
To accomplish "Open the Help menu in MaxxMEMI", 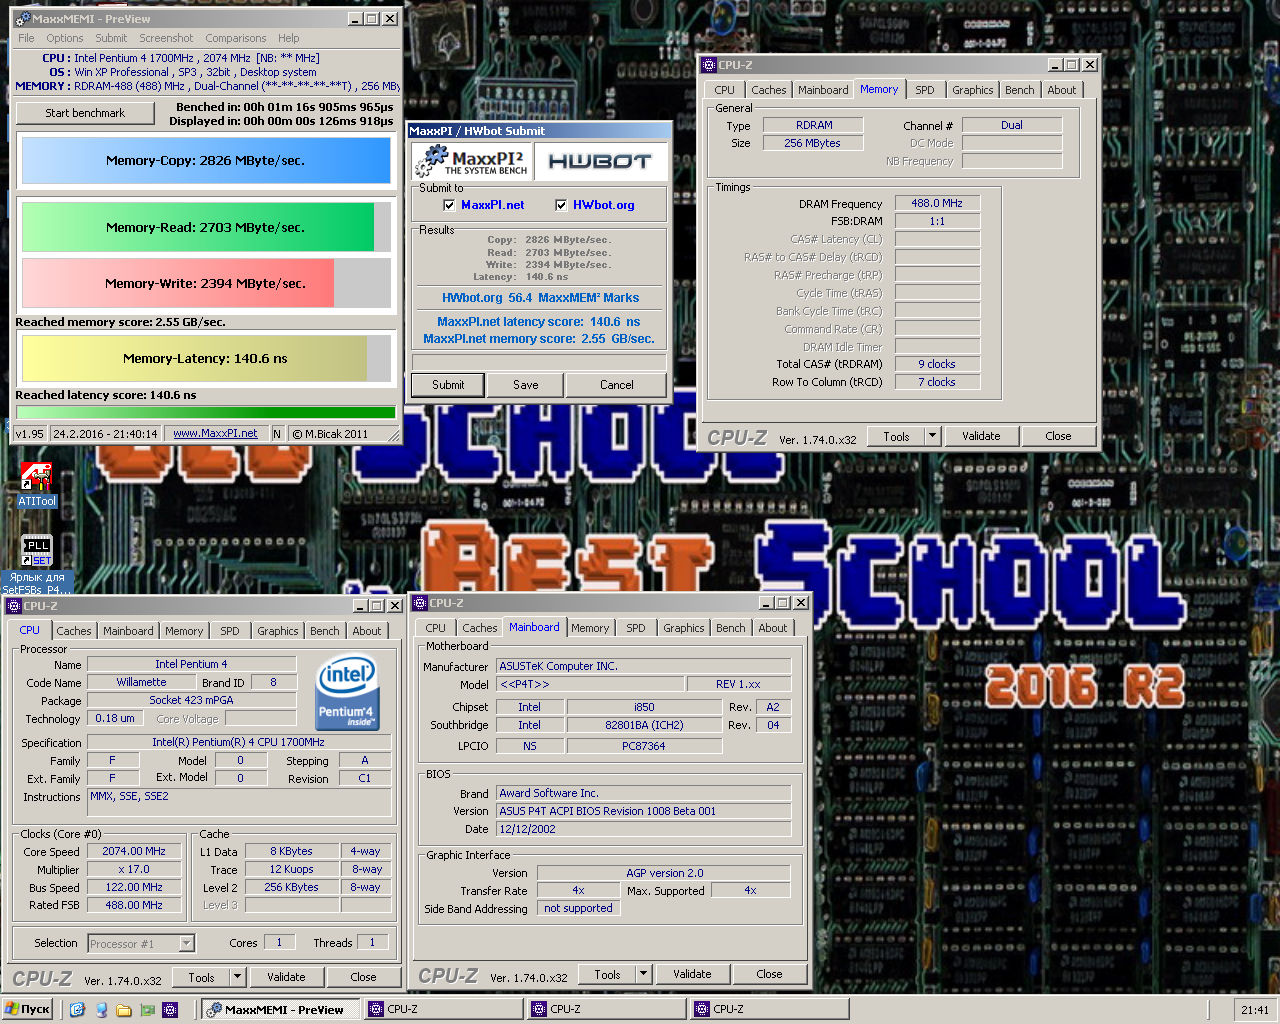I will point(289,38).
